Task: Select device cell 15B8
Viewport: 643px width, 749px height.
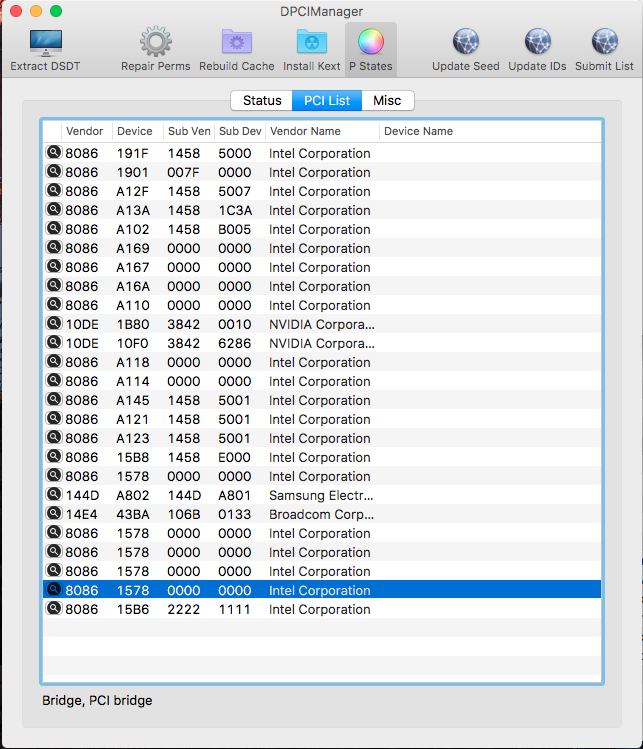Action: pyautogui.click(x=132, y=458)
